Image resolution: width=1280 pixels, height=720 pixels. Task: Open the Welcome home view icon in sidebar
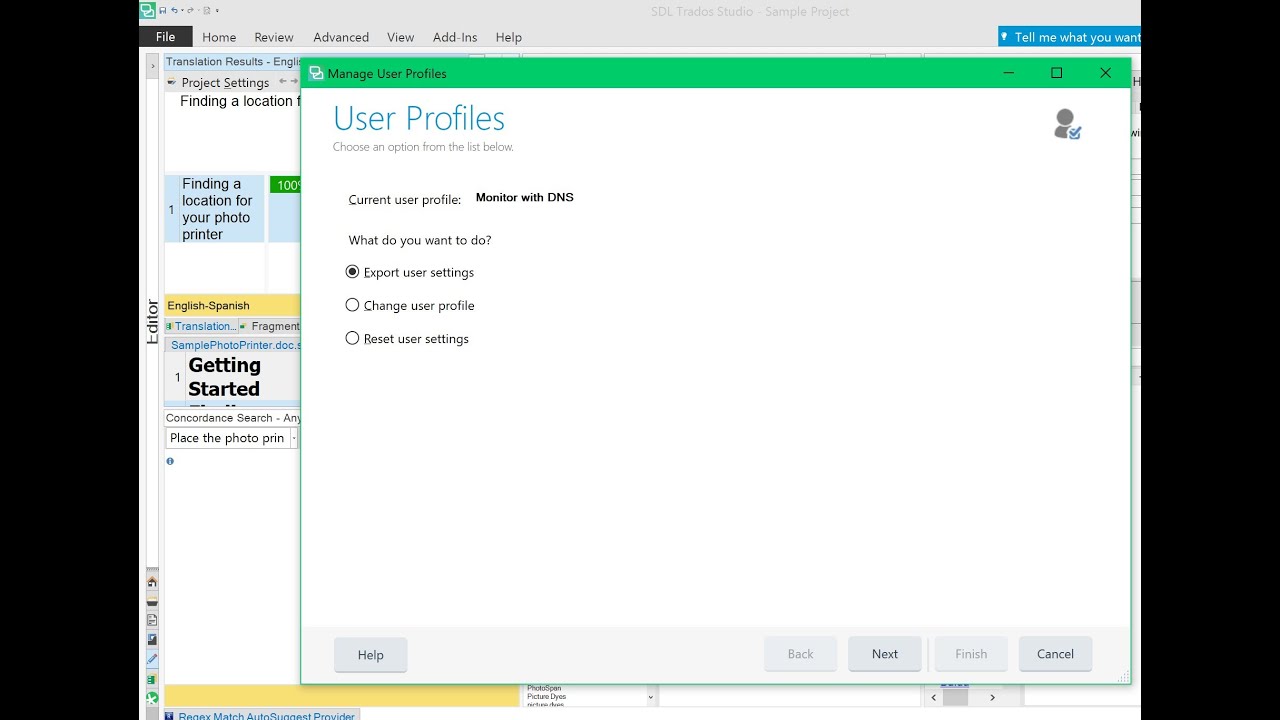click(152, 581)
